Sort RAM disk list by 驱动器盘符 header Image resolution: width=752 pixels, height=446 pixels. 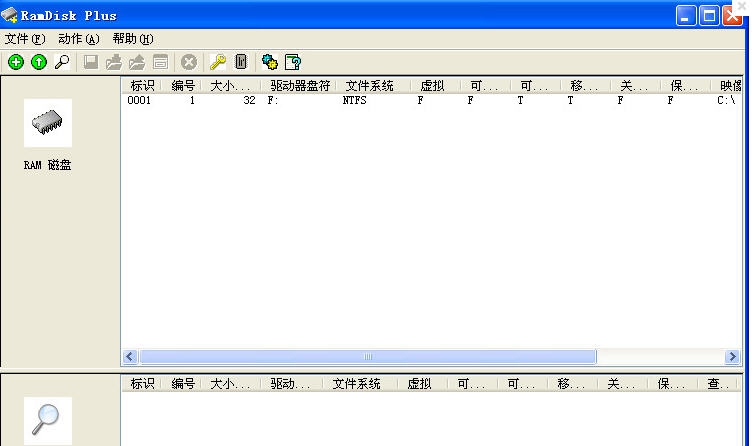click(299, 86)
